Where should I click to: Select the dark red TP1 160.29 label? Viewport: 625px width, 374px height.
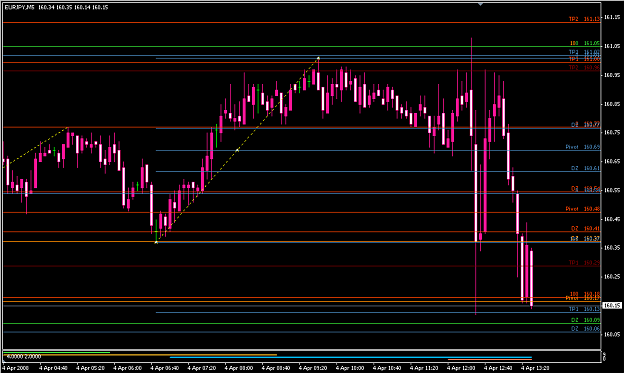pyautogui.click(x=584, y=263)
